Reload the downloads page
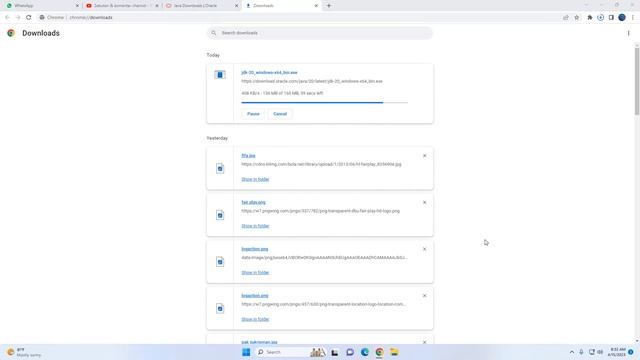The height and width of the screenshot is (360, 640). point(29,18)
